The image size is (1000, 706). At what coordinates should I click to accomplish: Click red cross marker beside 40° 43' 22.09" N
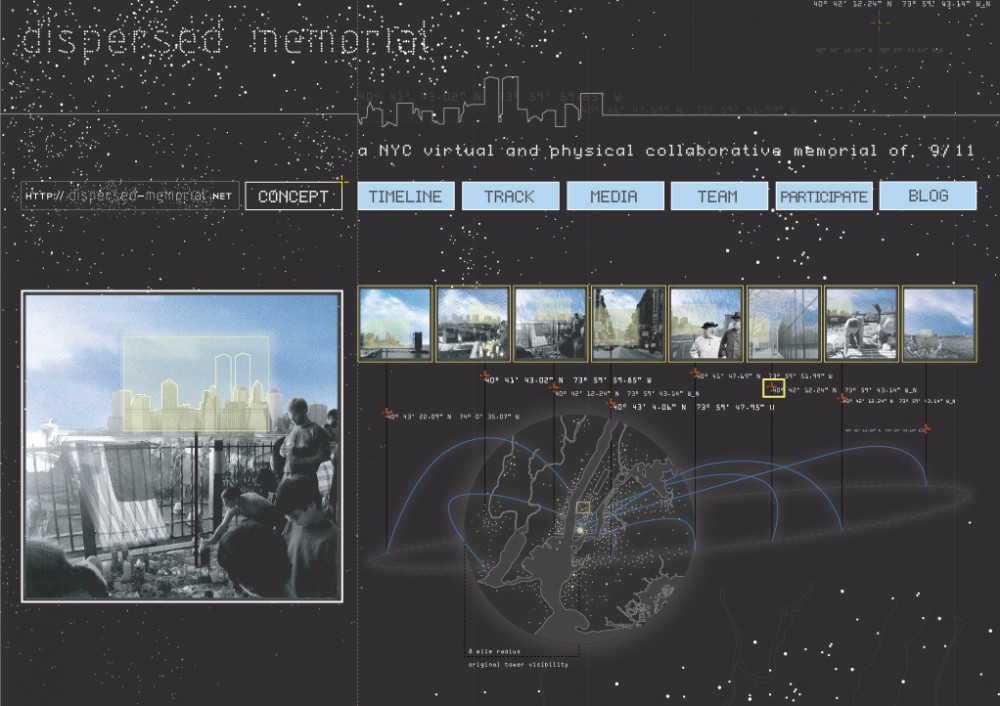[x=386, y=413]
